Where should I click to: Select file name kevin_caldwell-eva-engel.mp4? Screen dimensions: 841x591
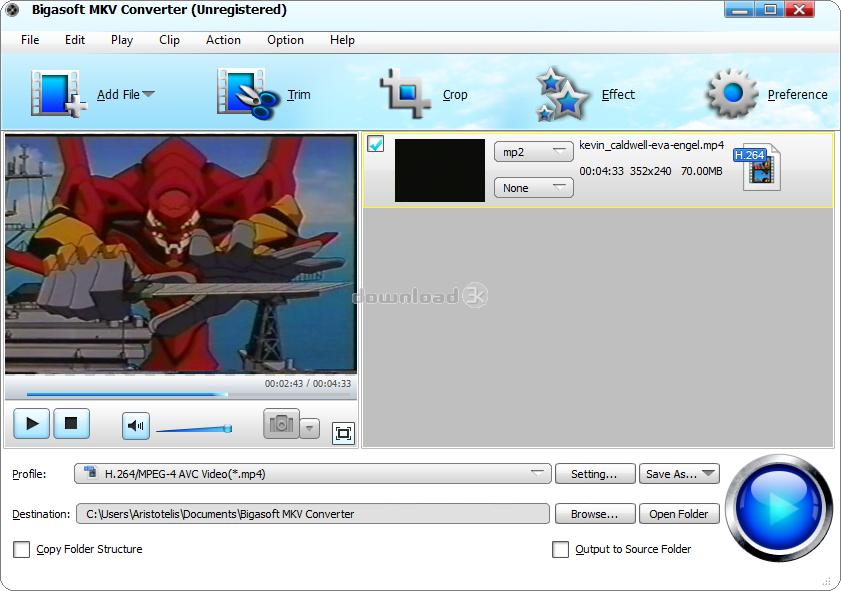pos(652,145)
